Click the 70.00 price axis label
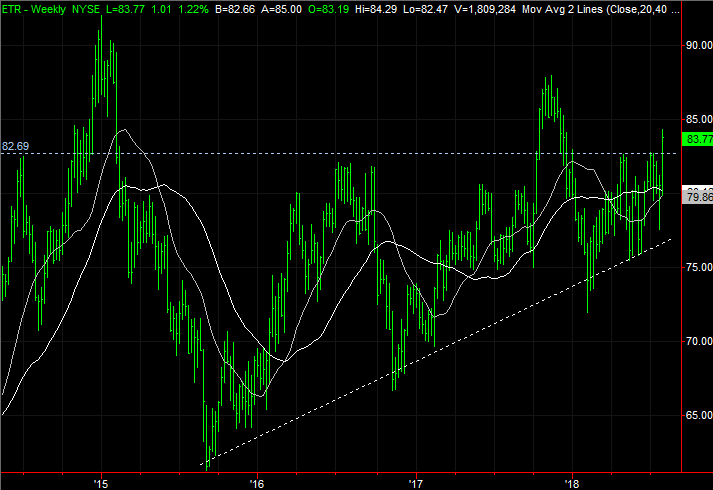The image size is (713, 490). click(x=699, y=341)
